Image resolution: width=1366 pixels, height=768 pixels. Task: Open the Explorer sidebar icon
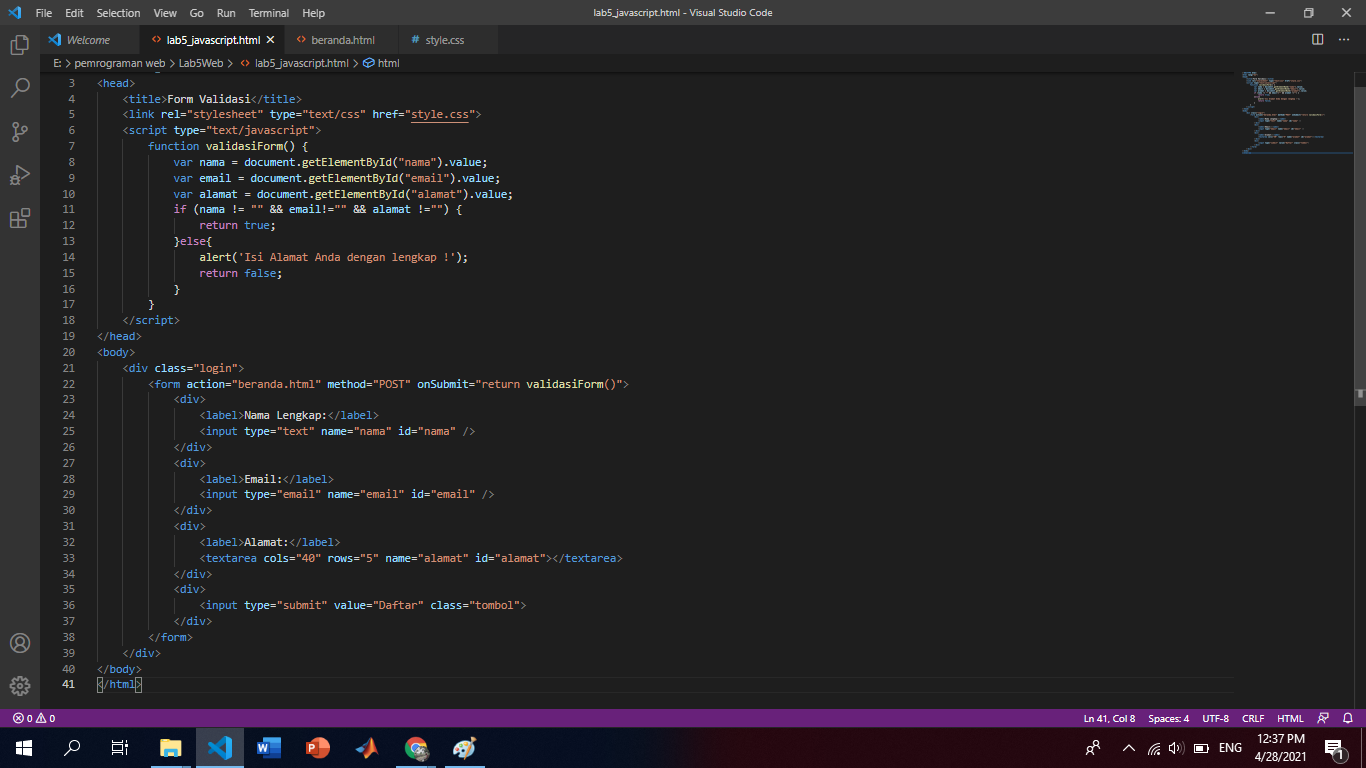[x=20, y=45]
